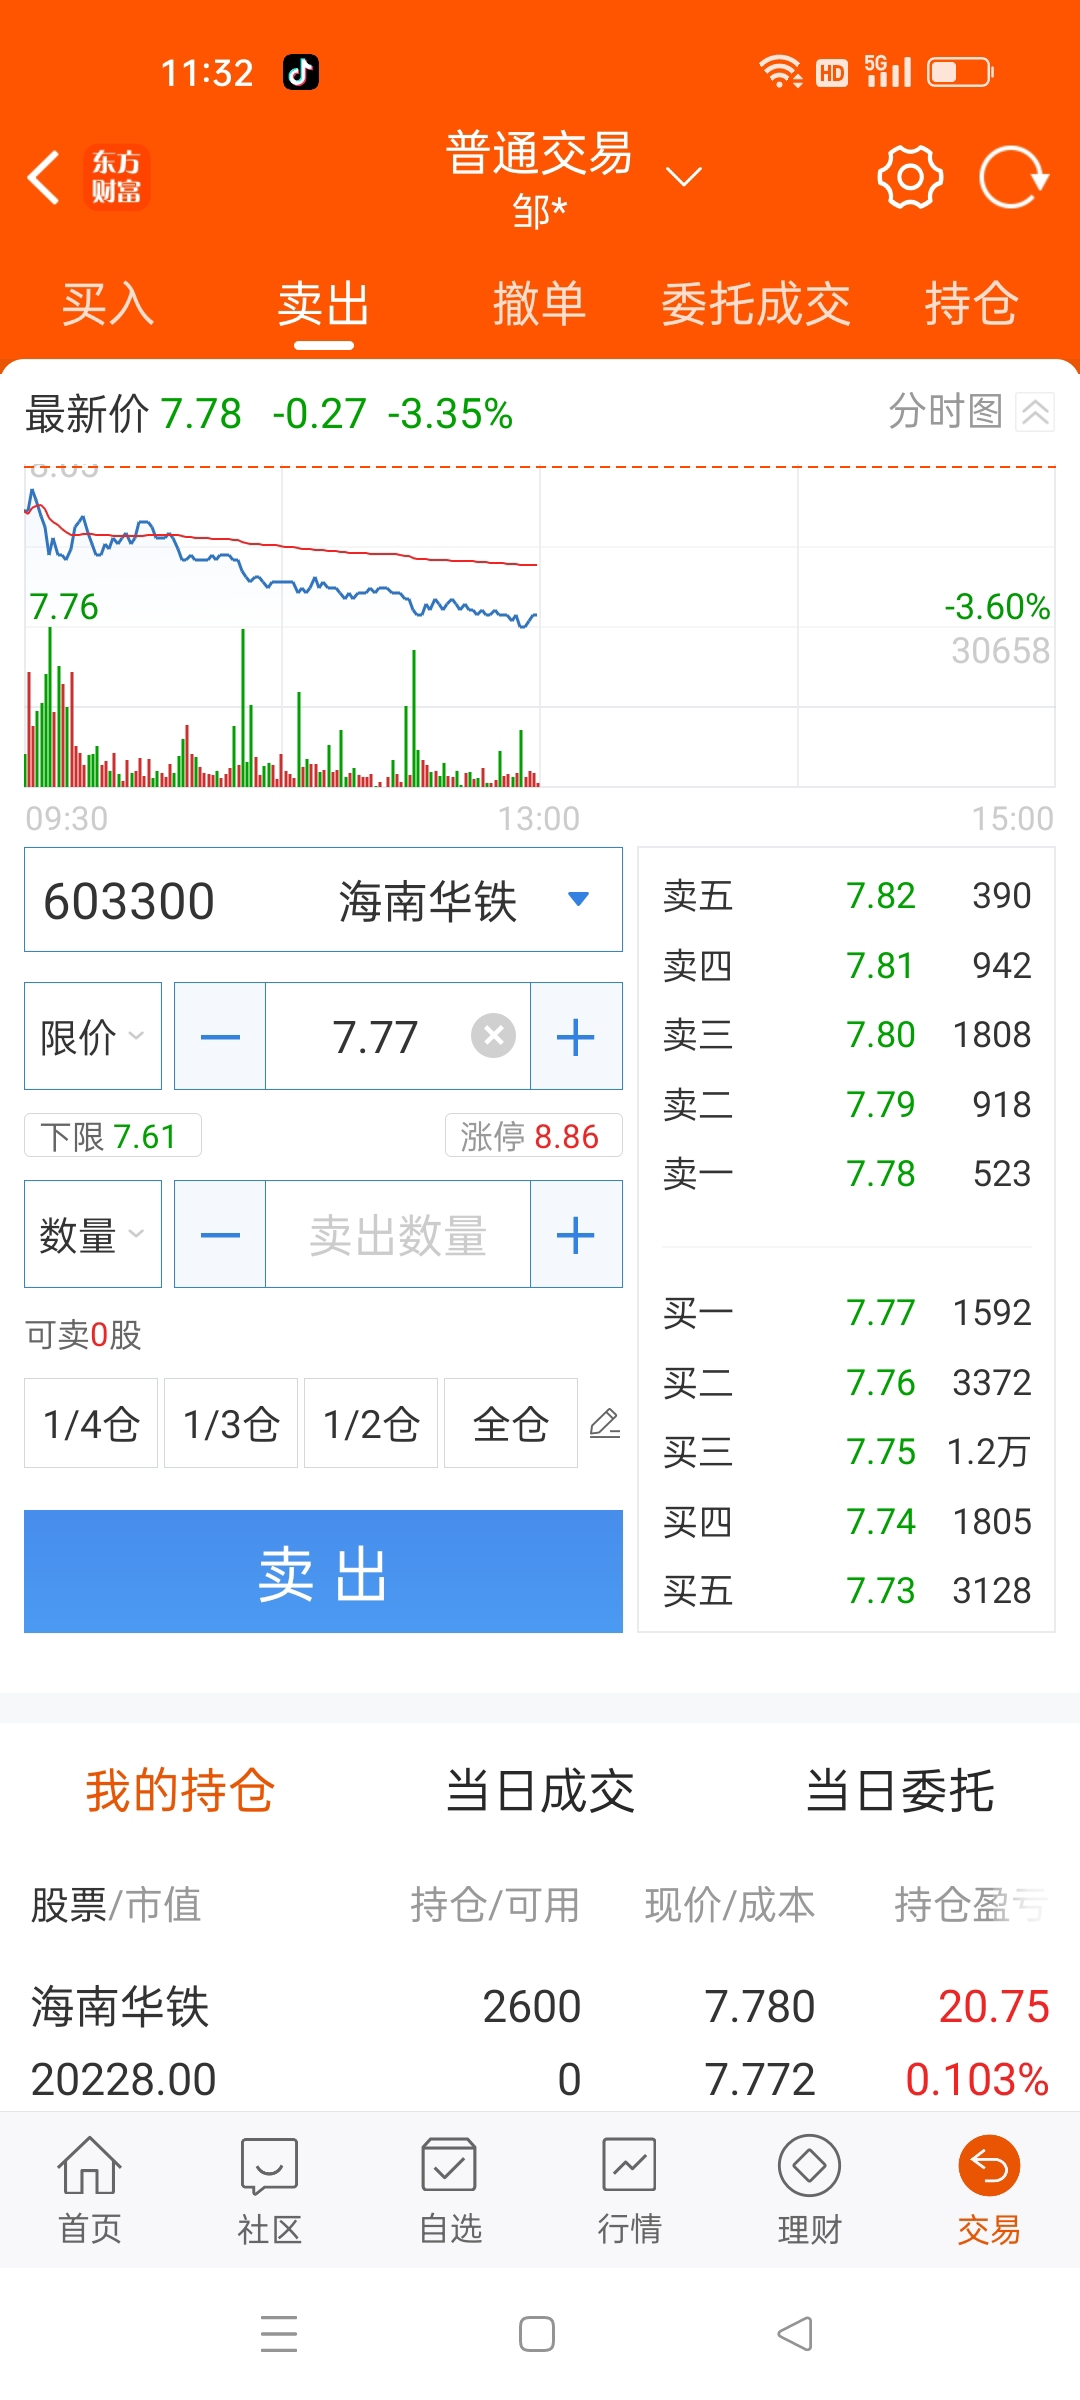Open 社区 community icon

pyautogui.click(x=270, y=2189)
